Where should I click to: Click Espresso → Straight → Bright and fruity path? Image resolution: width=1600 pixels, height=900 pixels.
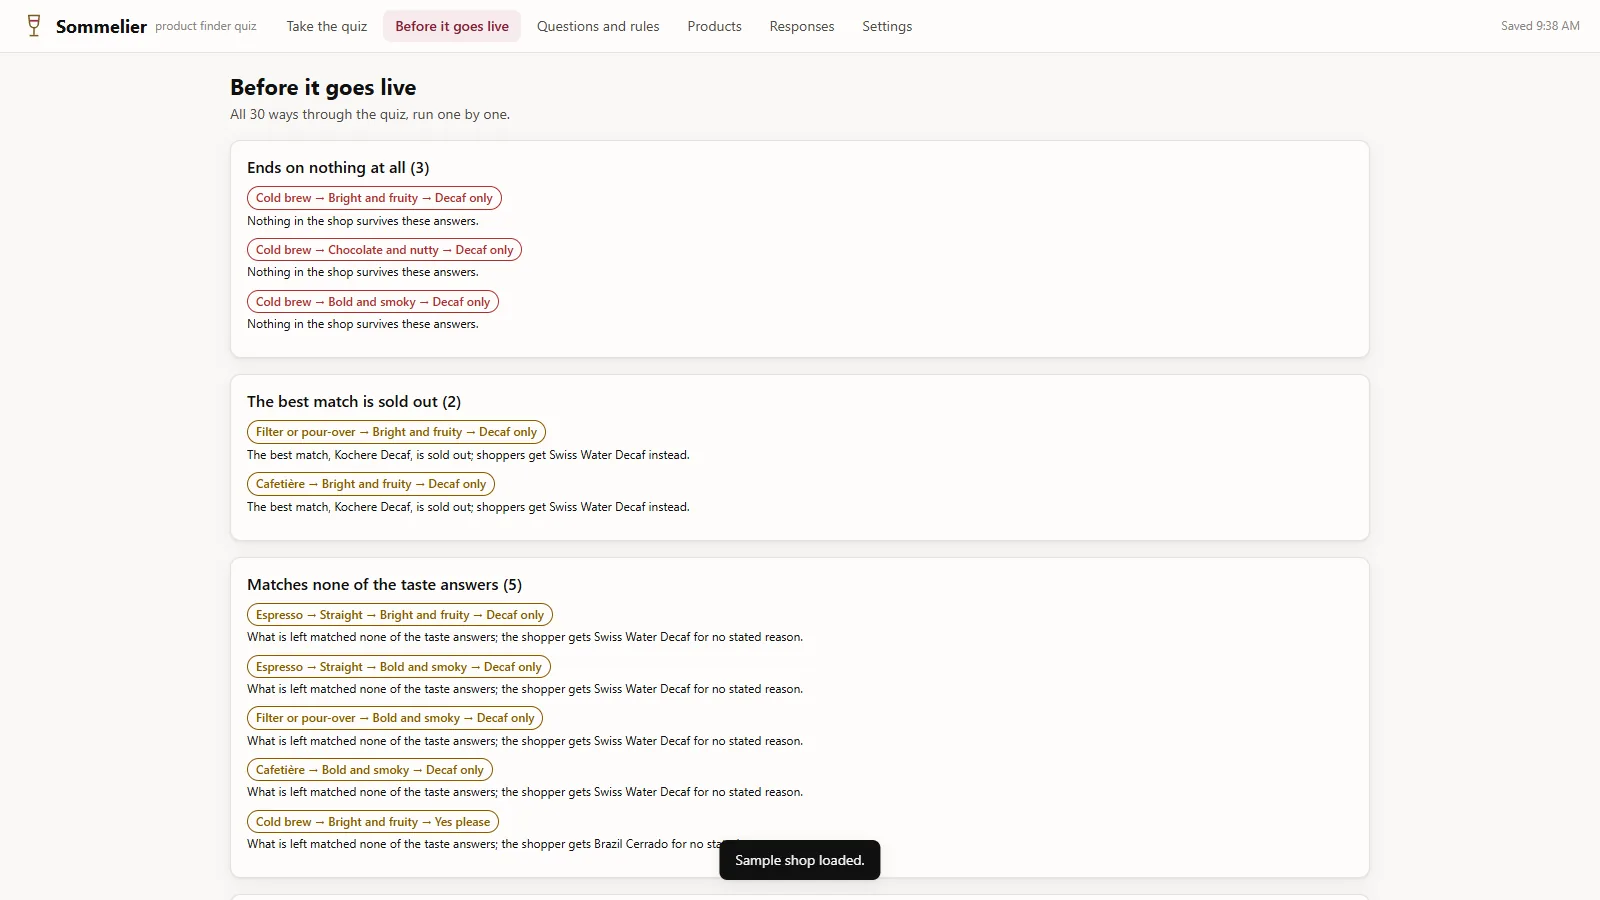400,615
